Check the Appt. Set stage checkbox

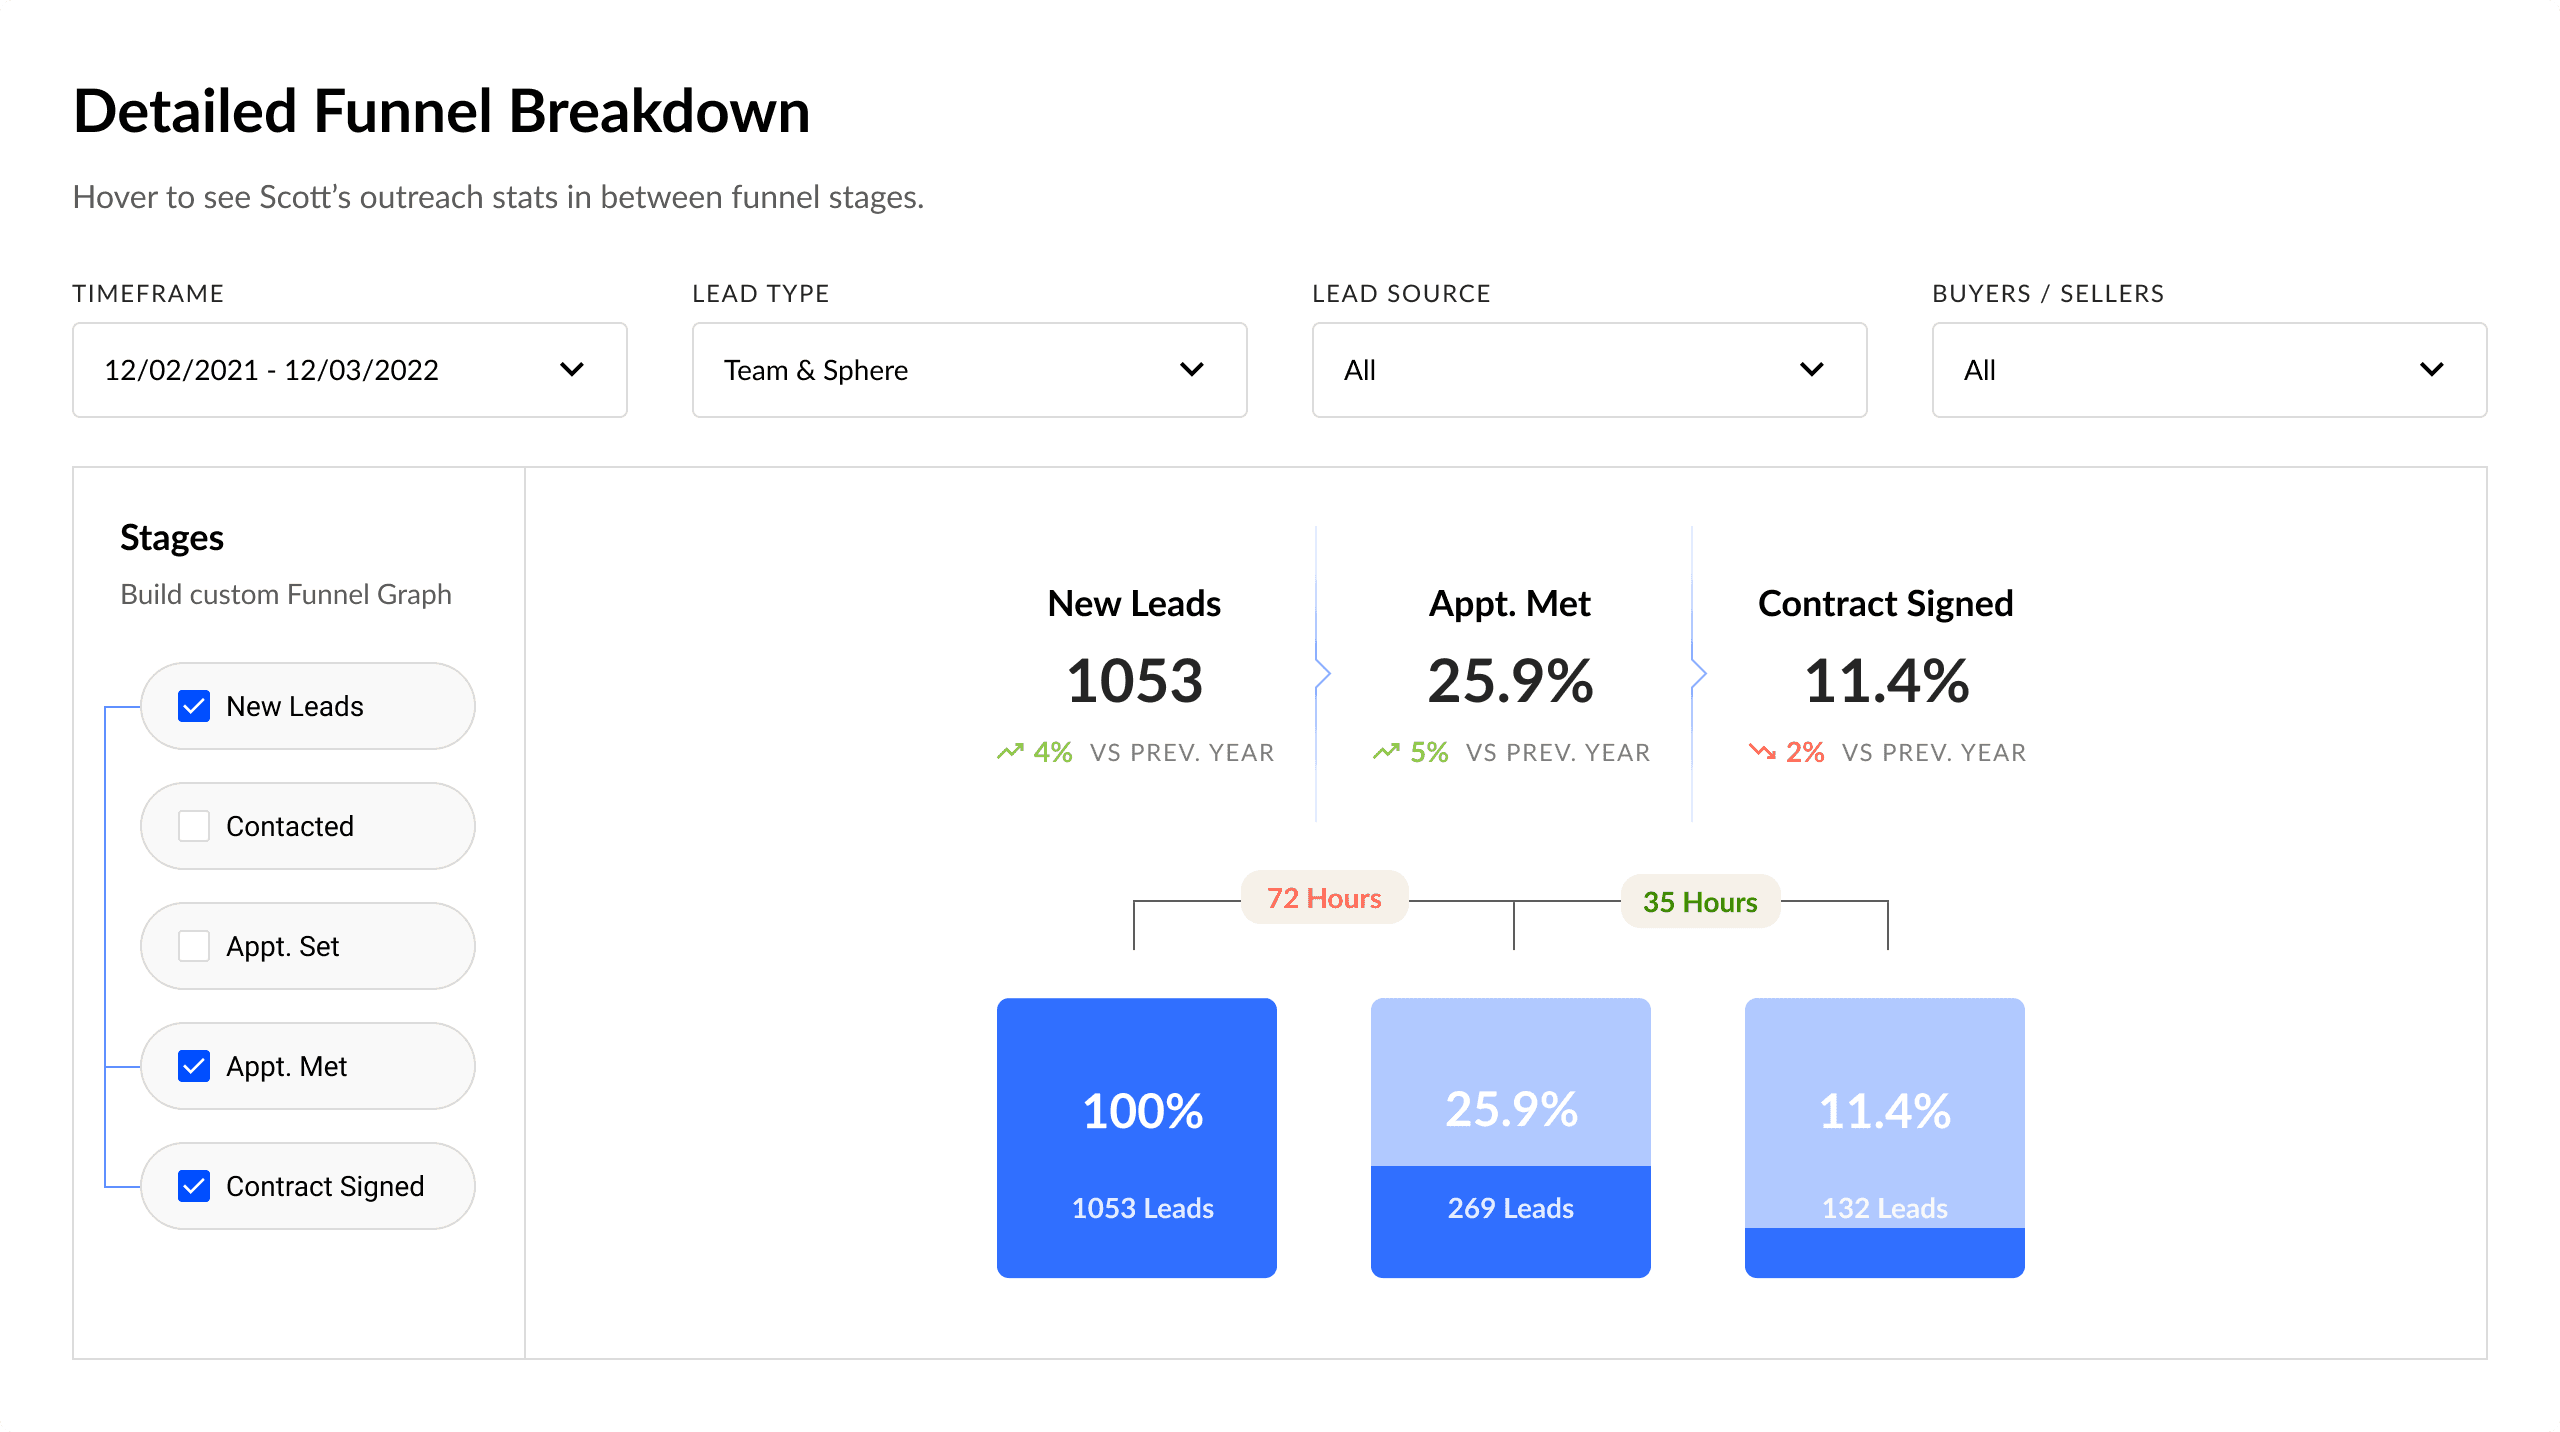(x=194, y=946)
